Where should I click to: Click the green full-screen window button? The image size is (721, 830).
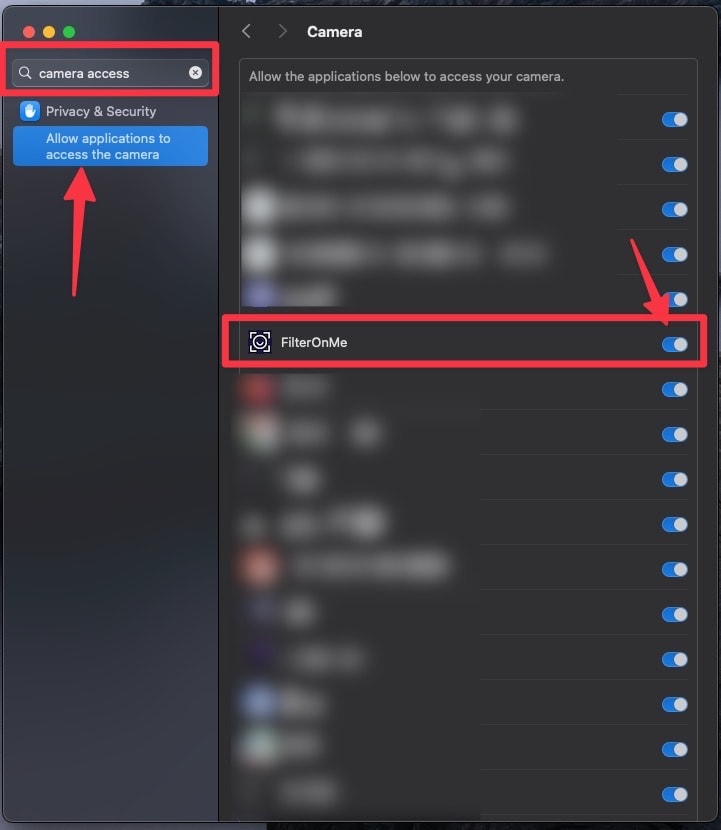69,32
